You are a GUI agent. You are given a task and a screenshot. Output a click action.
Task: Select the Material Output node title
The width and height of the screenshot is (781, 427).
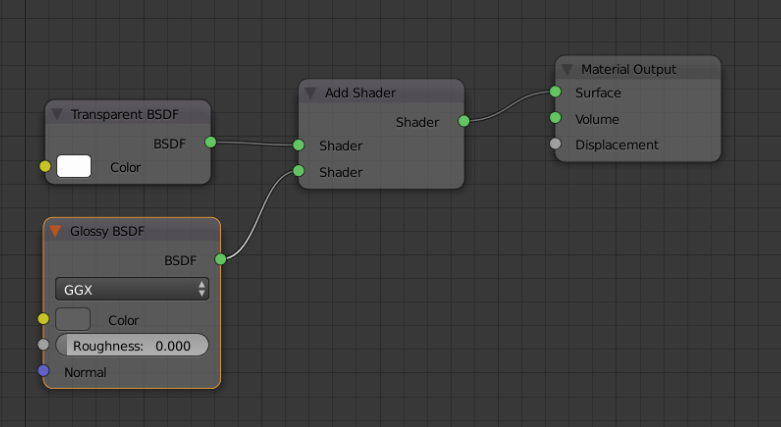(x=628, y=69)
